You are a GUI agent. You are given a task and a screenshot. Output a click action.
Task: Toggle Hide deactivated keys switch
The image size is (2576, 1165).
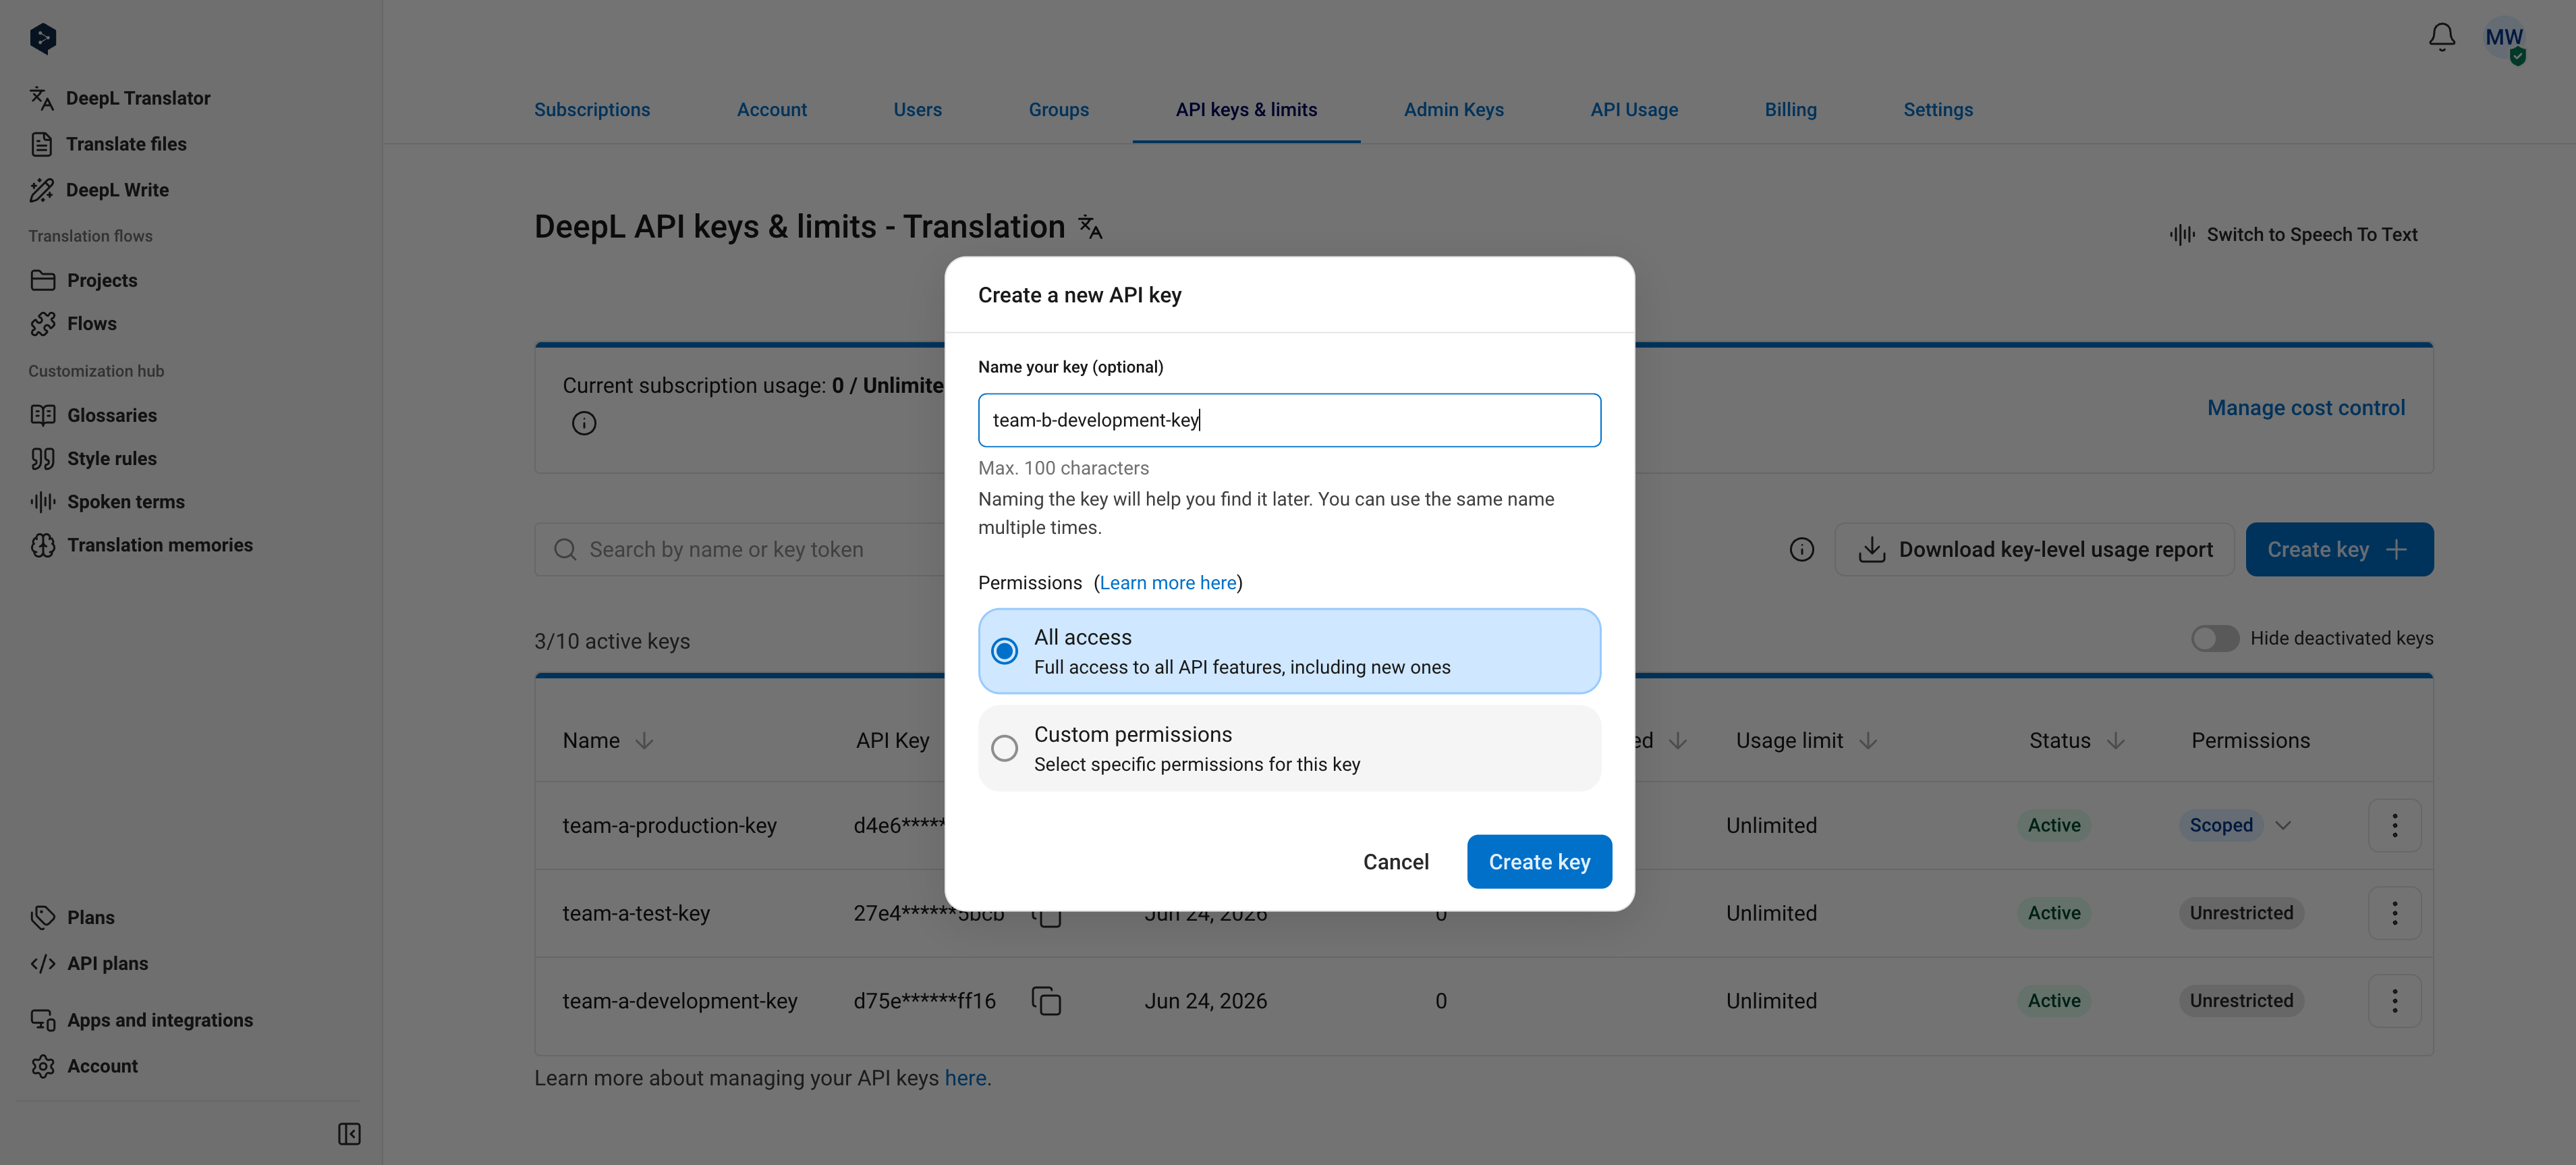(2214, 638)
